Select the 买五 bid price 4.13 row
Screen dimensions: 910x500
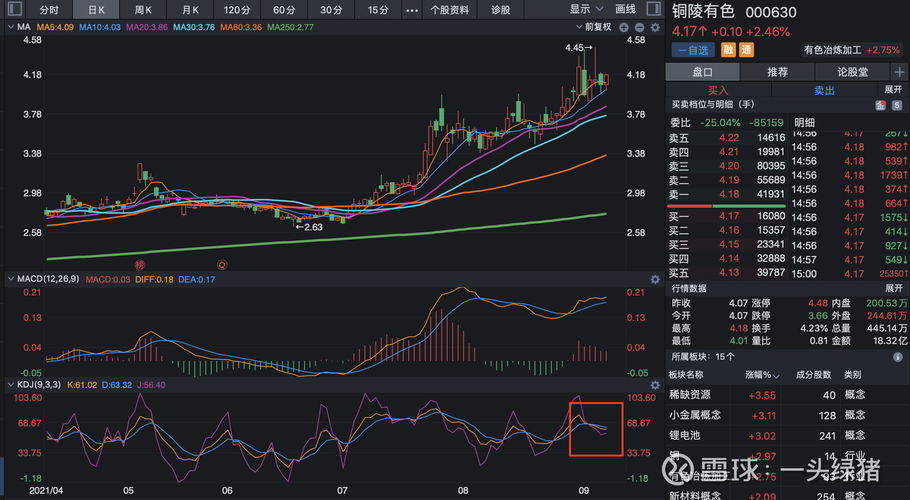[x=727, y=273]
